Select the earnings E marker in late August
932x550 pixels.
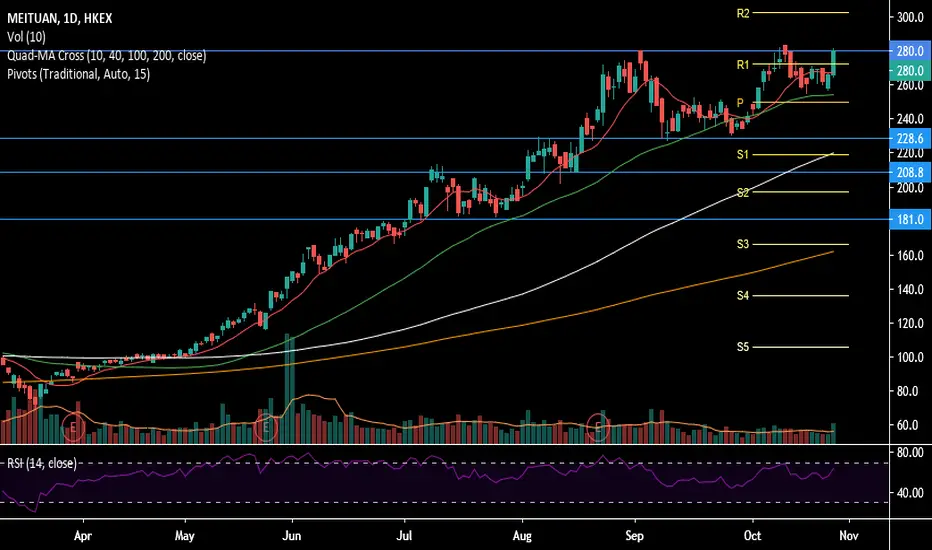coord(598,426)
